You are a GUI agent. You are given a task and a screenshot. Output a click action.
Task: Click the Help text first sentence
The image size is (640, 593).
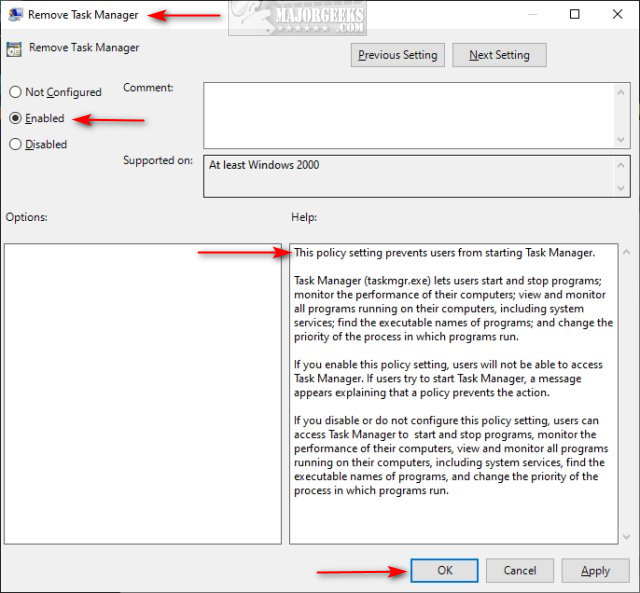pos(444,253)
